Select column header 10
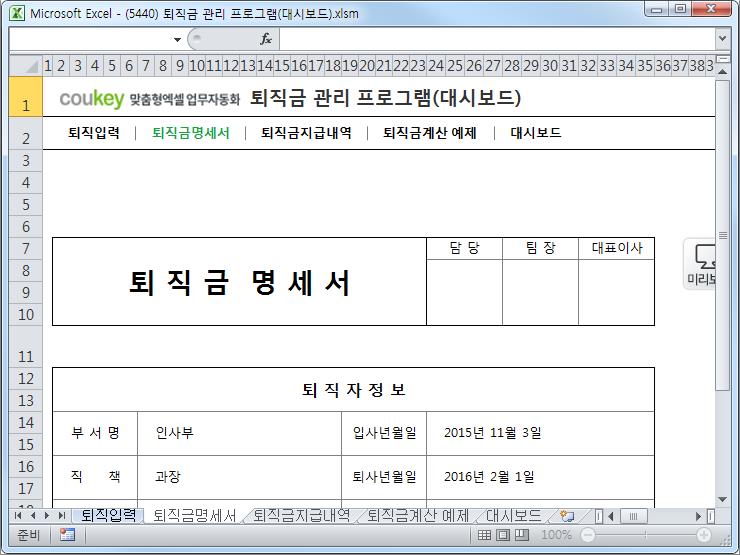The image size is (740, 555). coord(197,66)
